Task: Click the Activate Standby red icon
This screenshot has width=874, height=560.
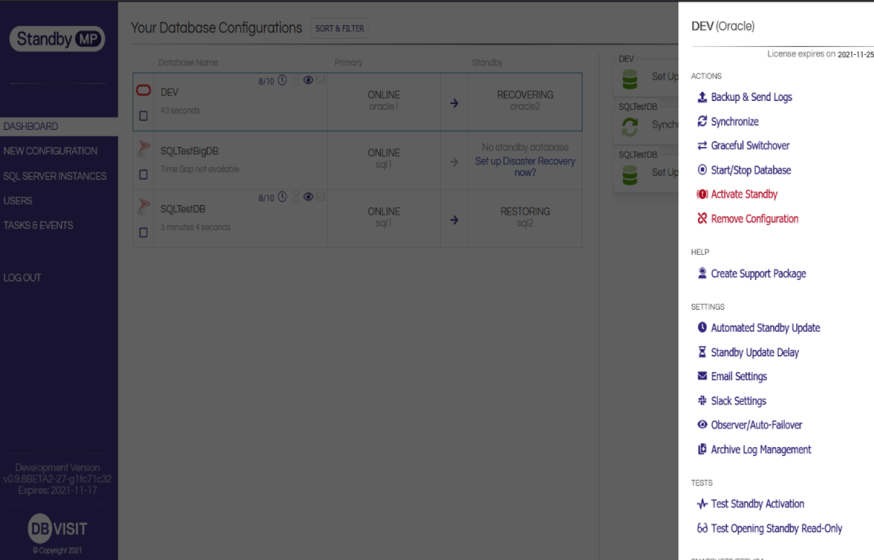Action: tap(702, 194)
